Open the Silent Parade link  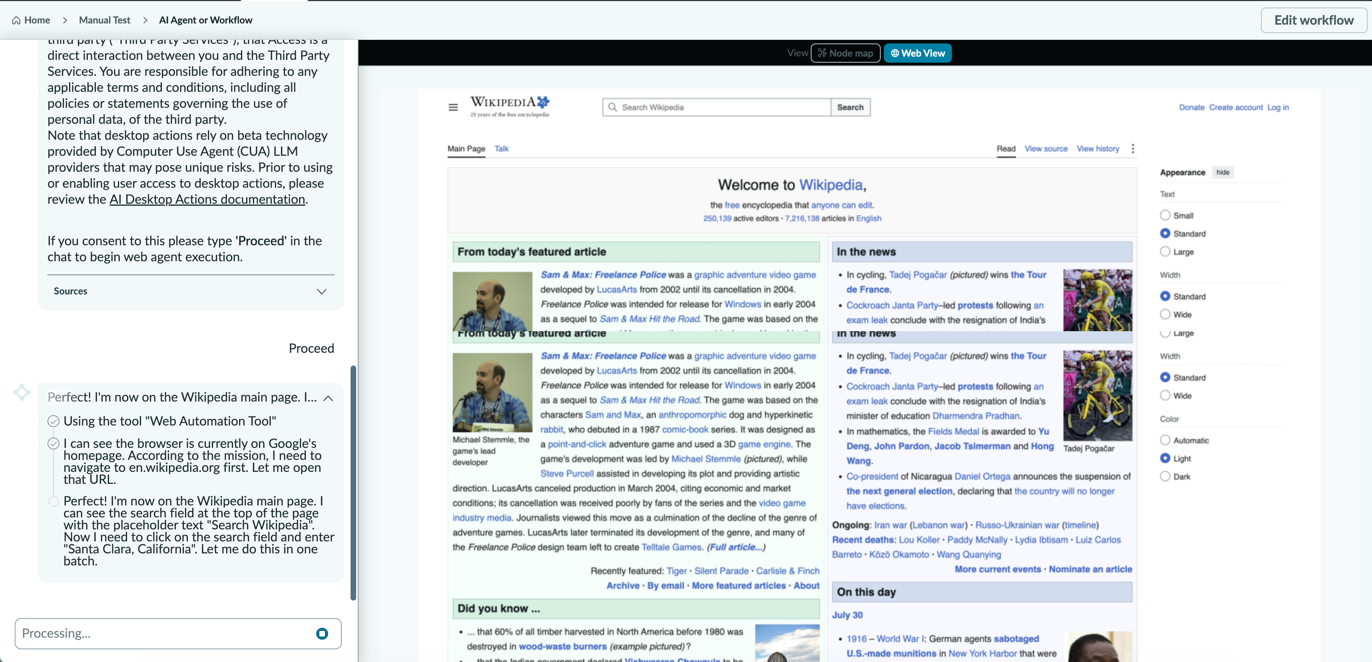[721, 571]
